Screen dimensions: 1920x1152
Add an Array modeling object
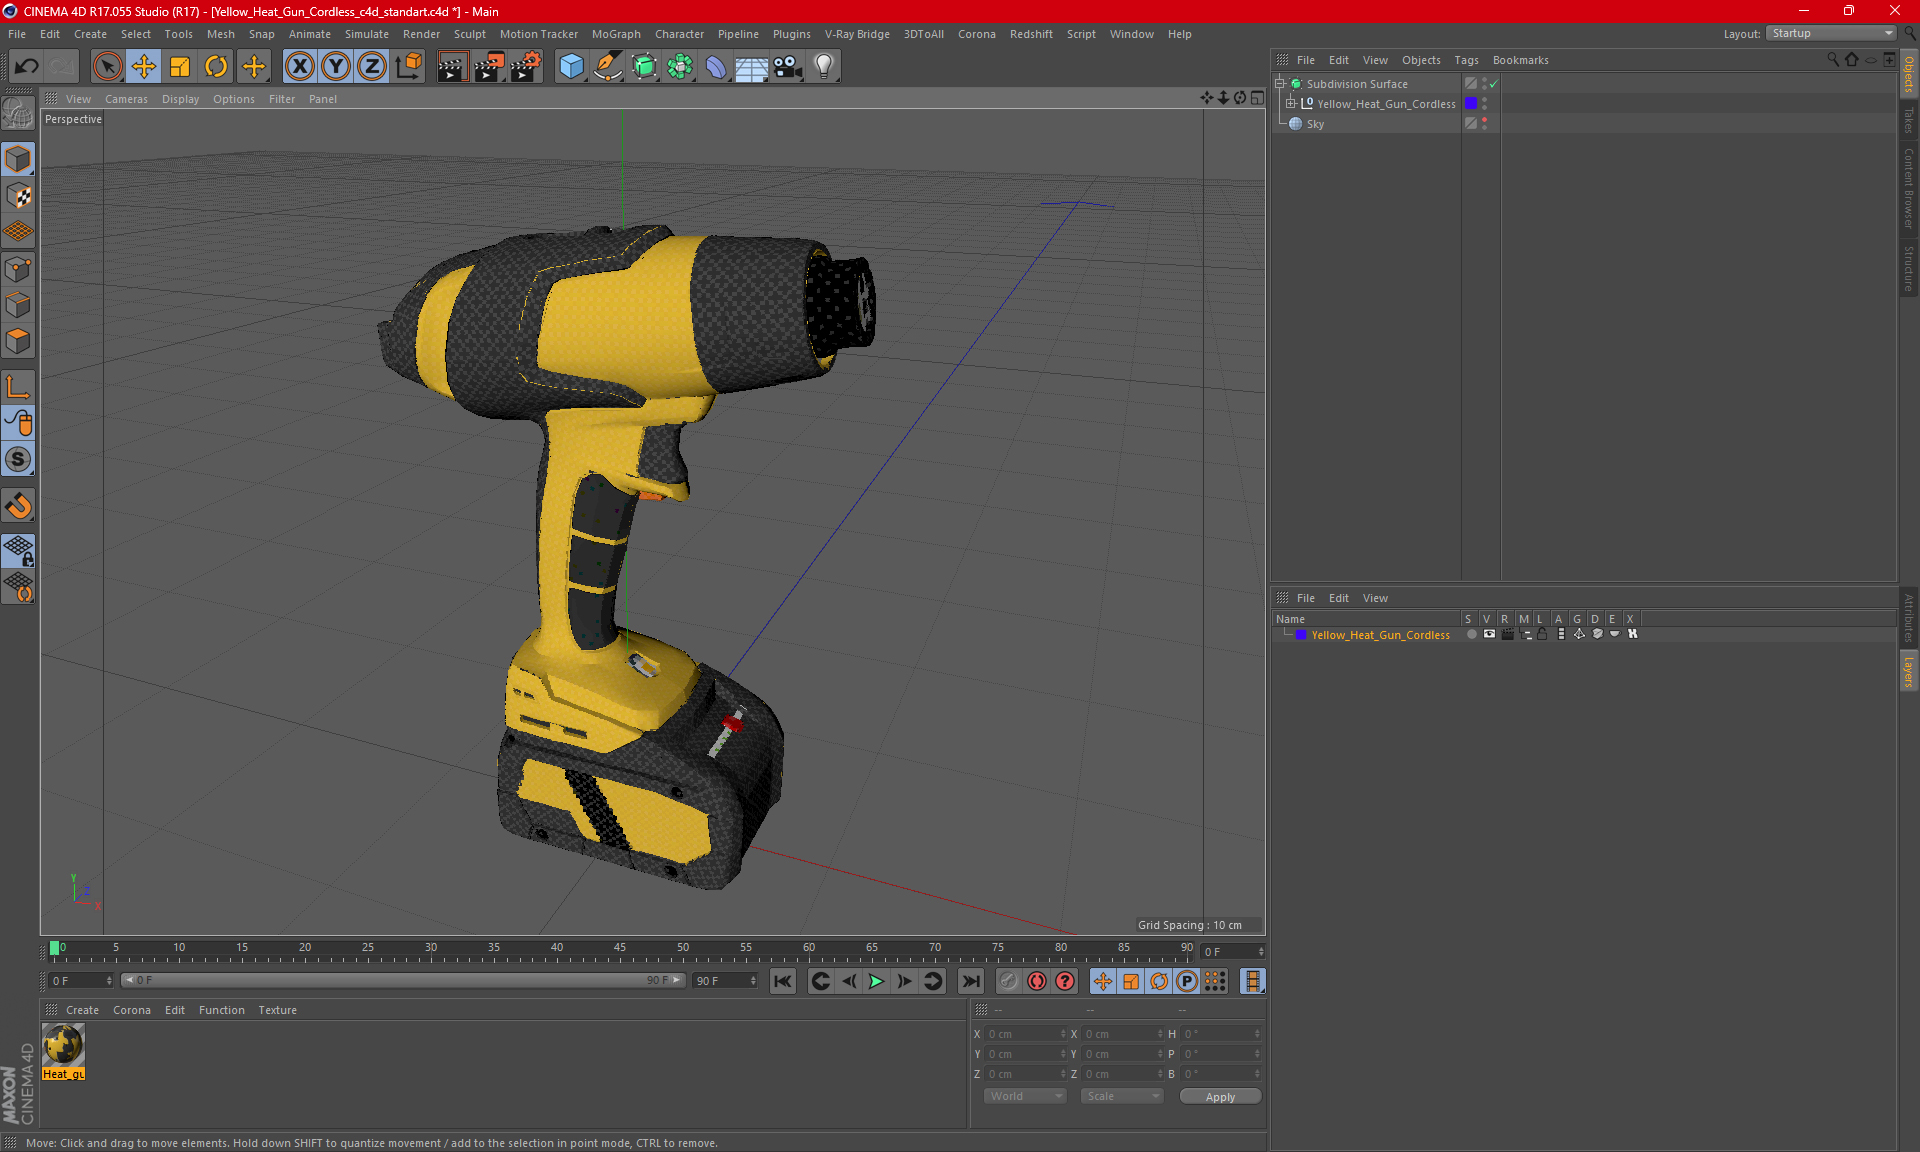pyautogui.click(x=680, y=66)
